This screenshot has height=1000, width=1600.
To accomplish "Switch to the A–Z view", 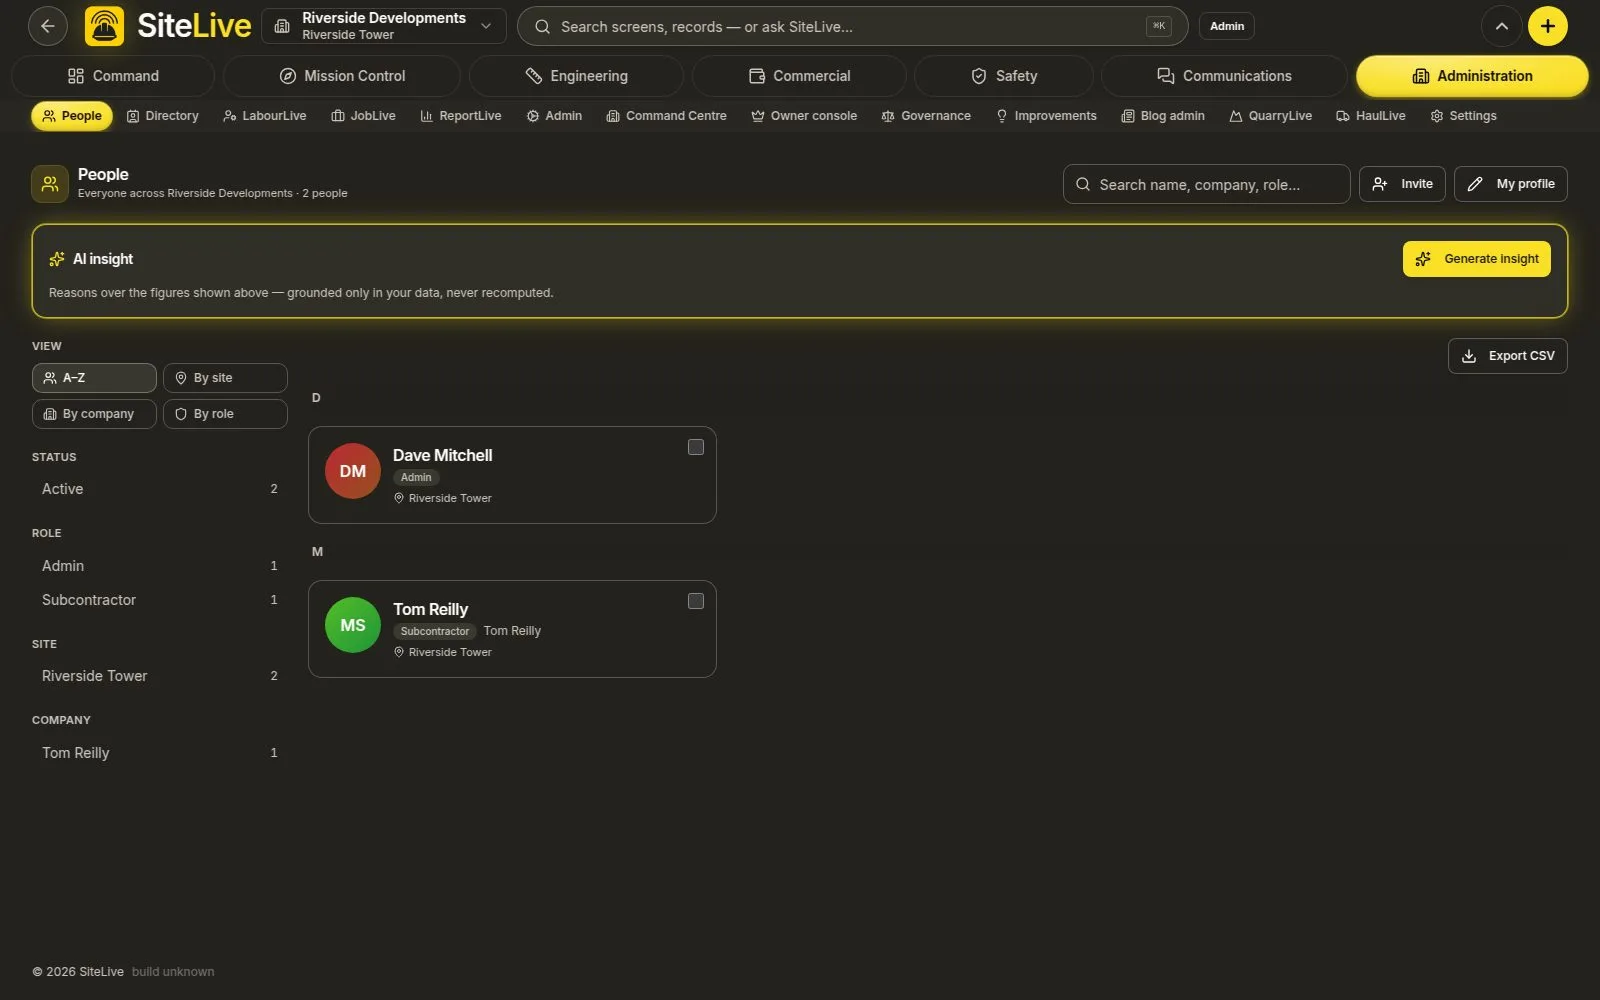I will click(x=94, y=378).
